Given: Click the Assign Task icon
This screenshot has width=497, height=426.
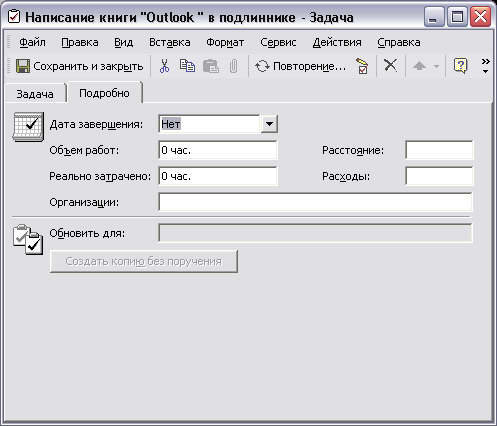Looking at the screenshot, I should [362, 66].
